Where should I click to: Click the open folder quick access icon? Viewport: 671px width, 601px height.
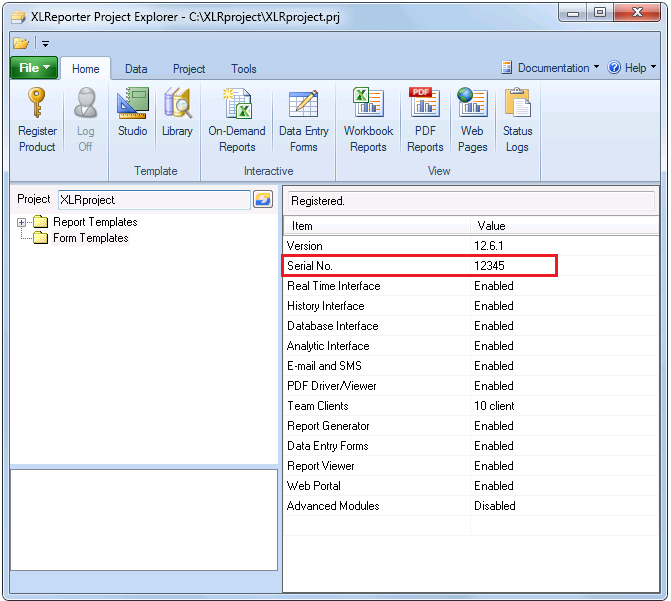21,43
